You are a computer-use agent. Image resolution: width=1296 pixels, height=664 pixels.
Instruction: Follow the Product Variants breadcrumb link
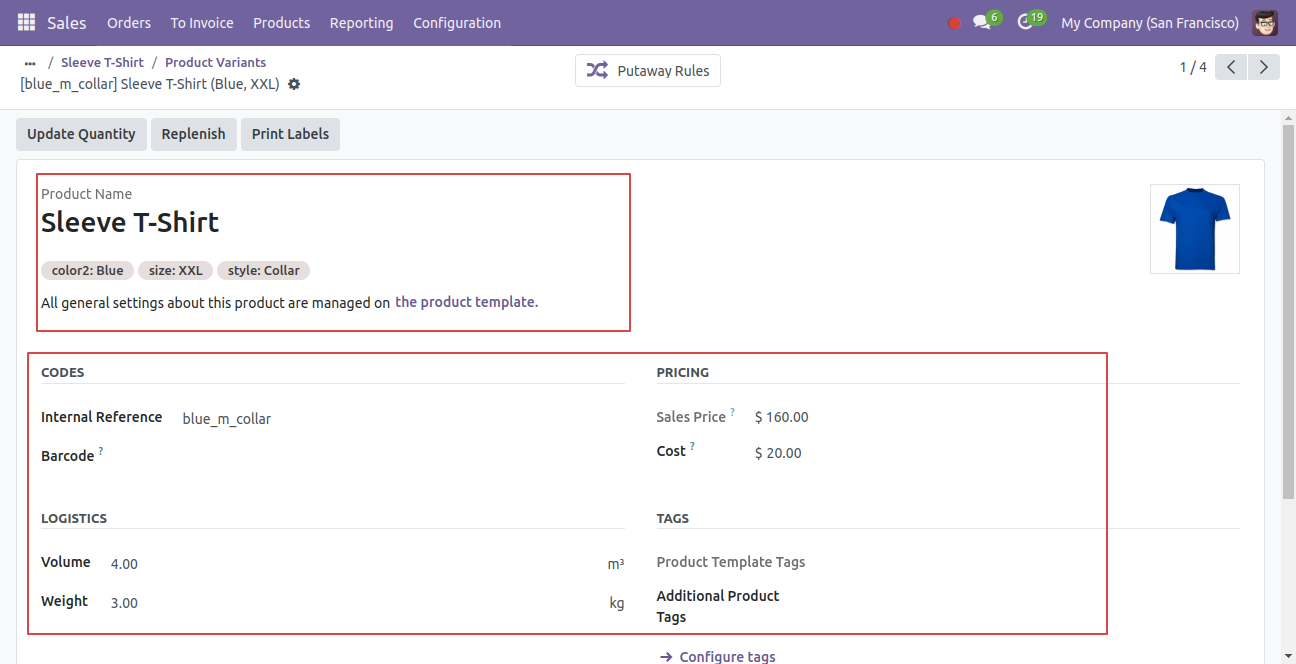tap(215, 62)
